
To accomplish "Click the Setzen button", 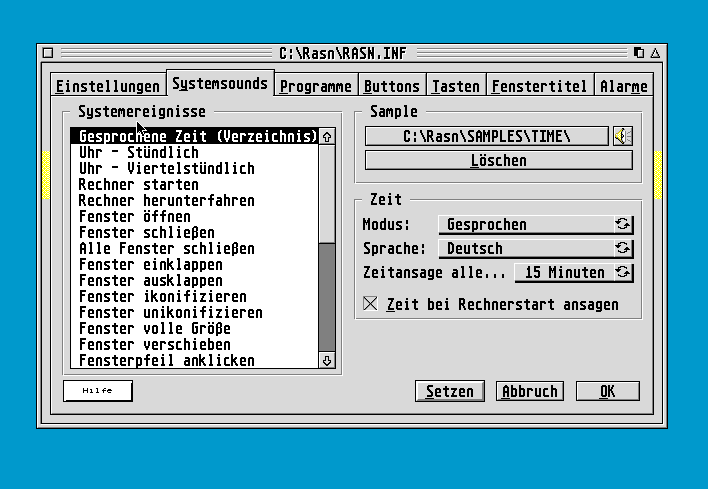I will (450, 391).
